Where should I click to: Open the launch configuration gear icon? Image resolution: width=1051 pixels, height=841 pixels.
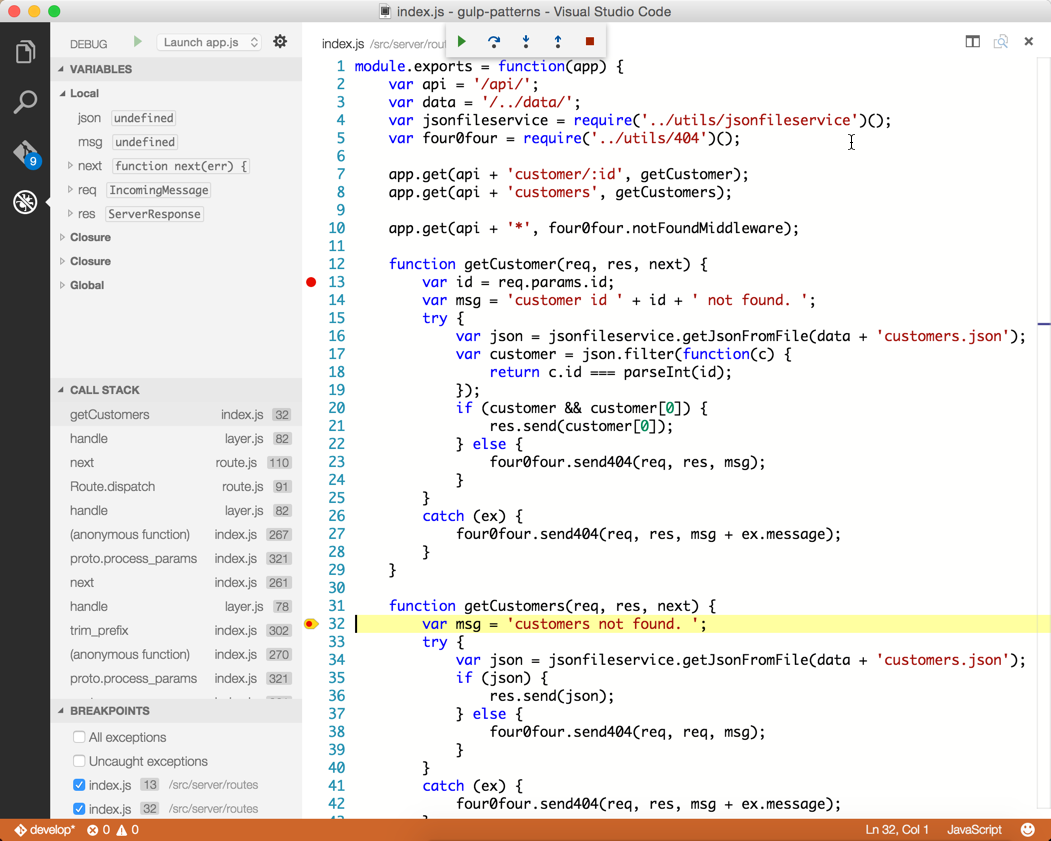[279, 41]
